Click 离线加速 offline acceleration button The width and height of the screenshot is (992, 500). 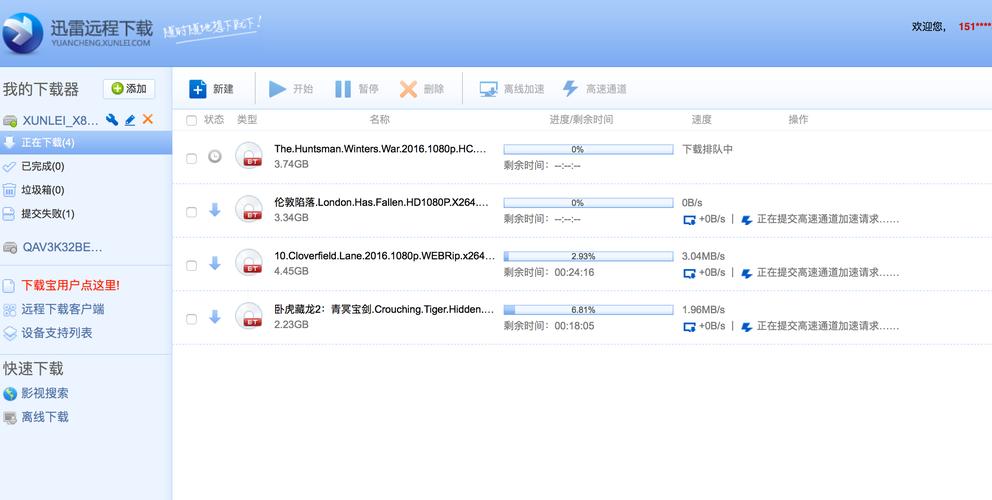click(x=512, y=89)
